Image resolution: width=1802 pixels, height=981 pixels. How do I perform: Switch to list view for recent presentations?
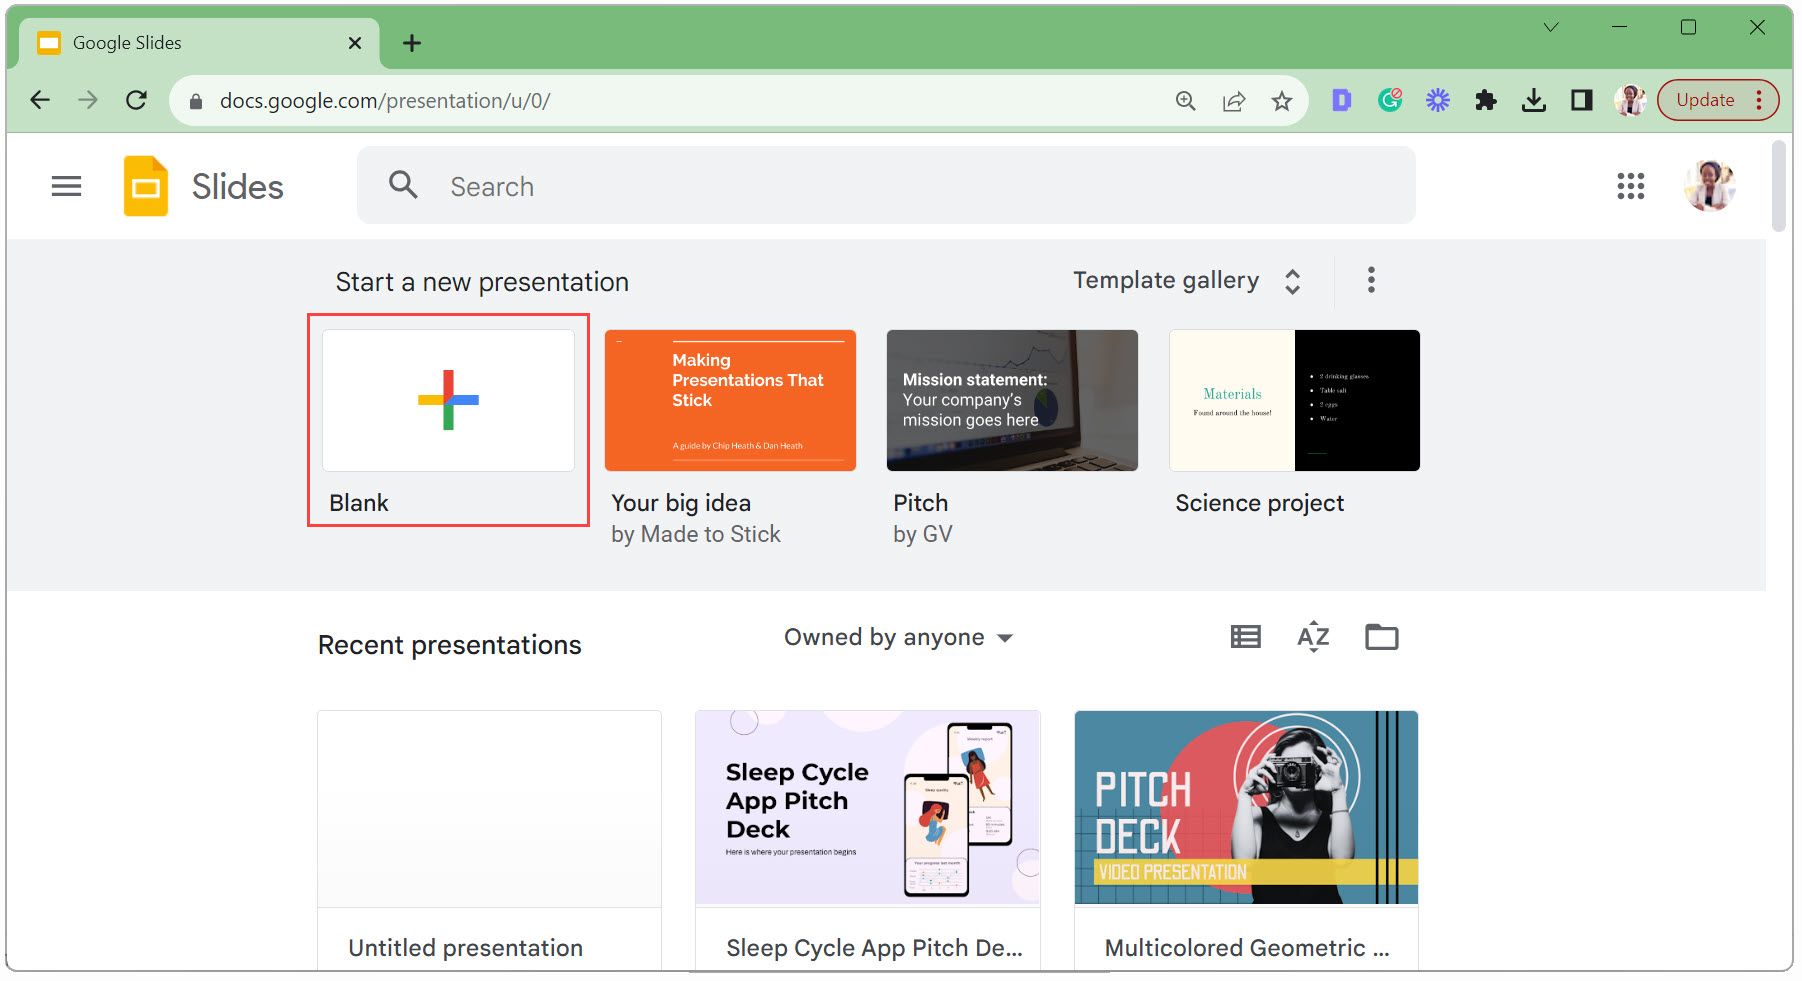(1244, 637)
